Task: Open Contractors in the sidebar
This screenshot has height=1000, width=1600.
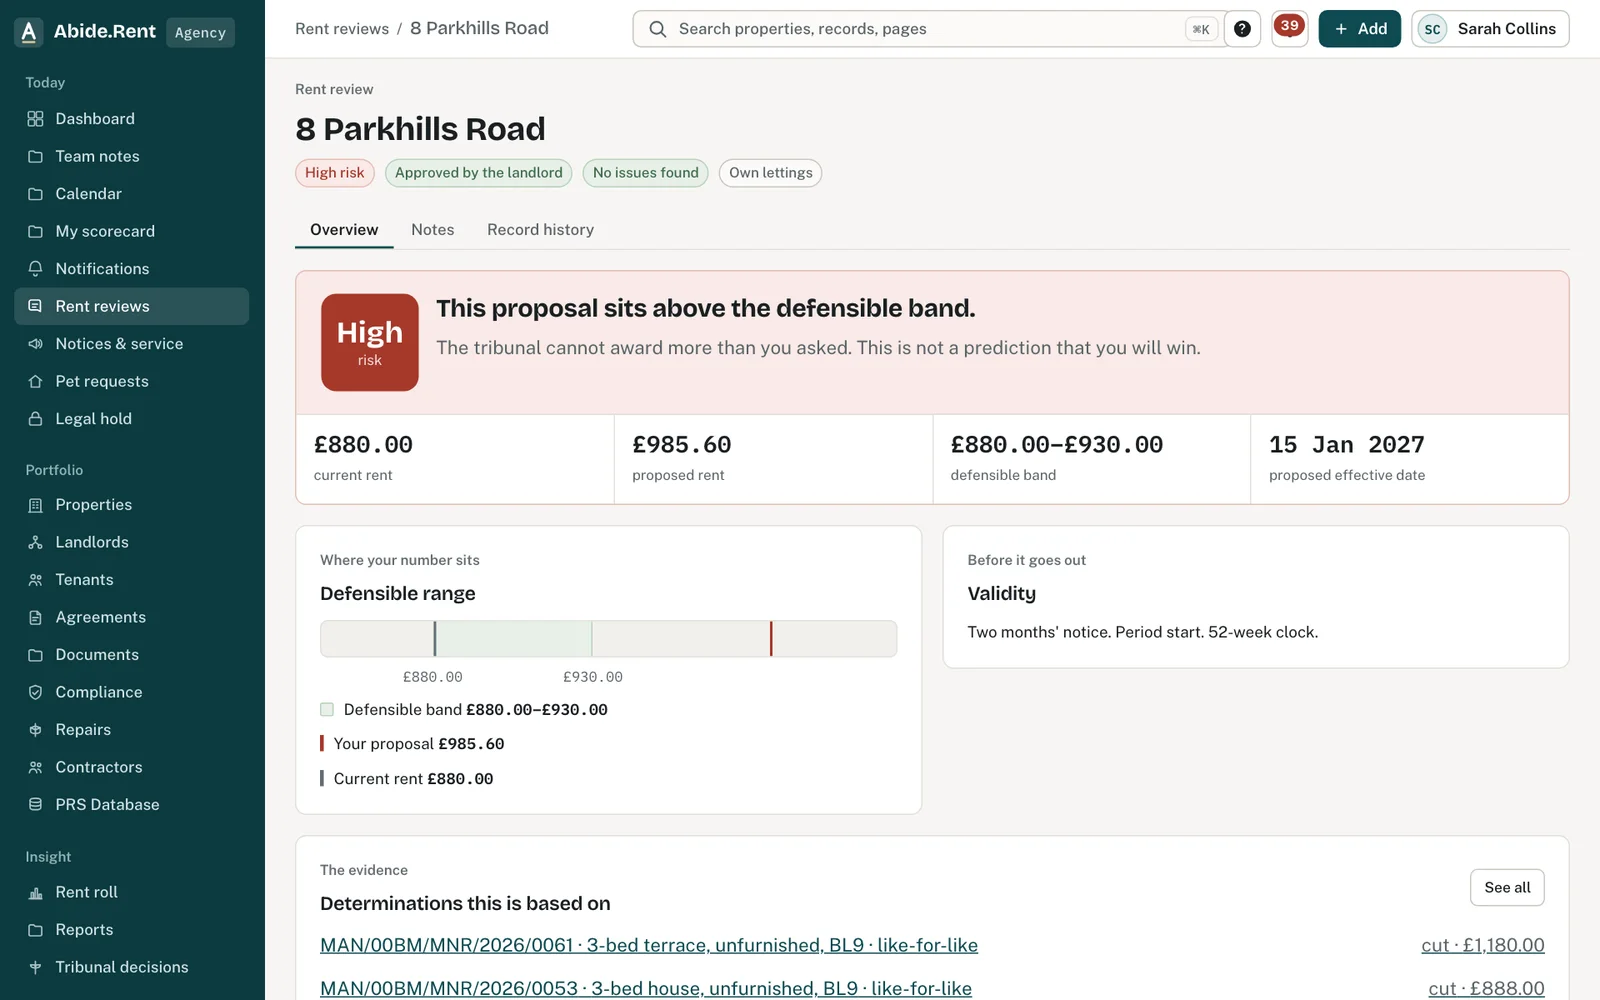Action: point(131,767)
